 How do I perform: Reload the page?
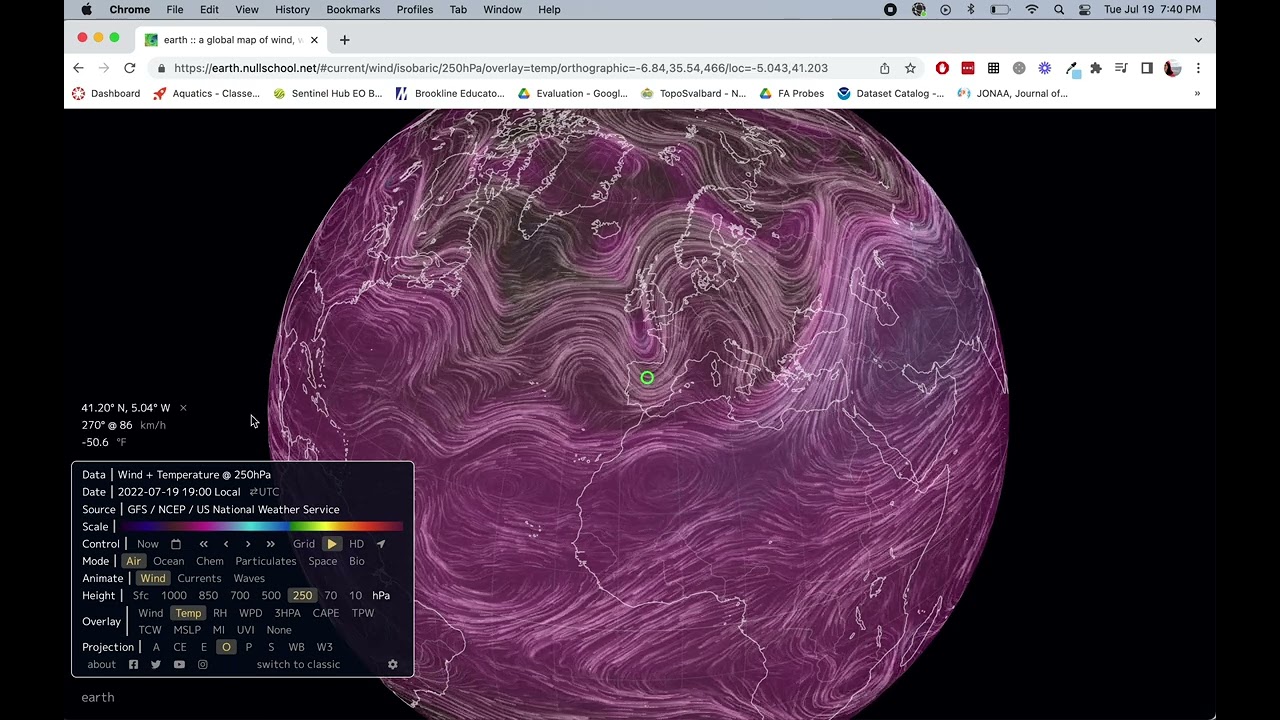tap(129, 68)
